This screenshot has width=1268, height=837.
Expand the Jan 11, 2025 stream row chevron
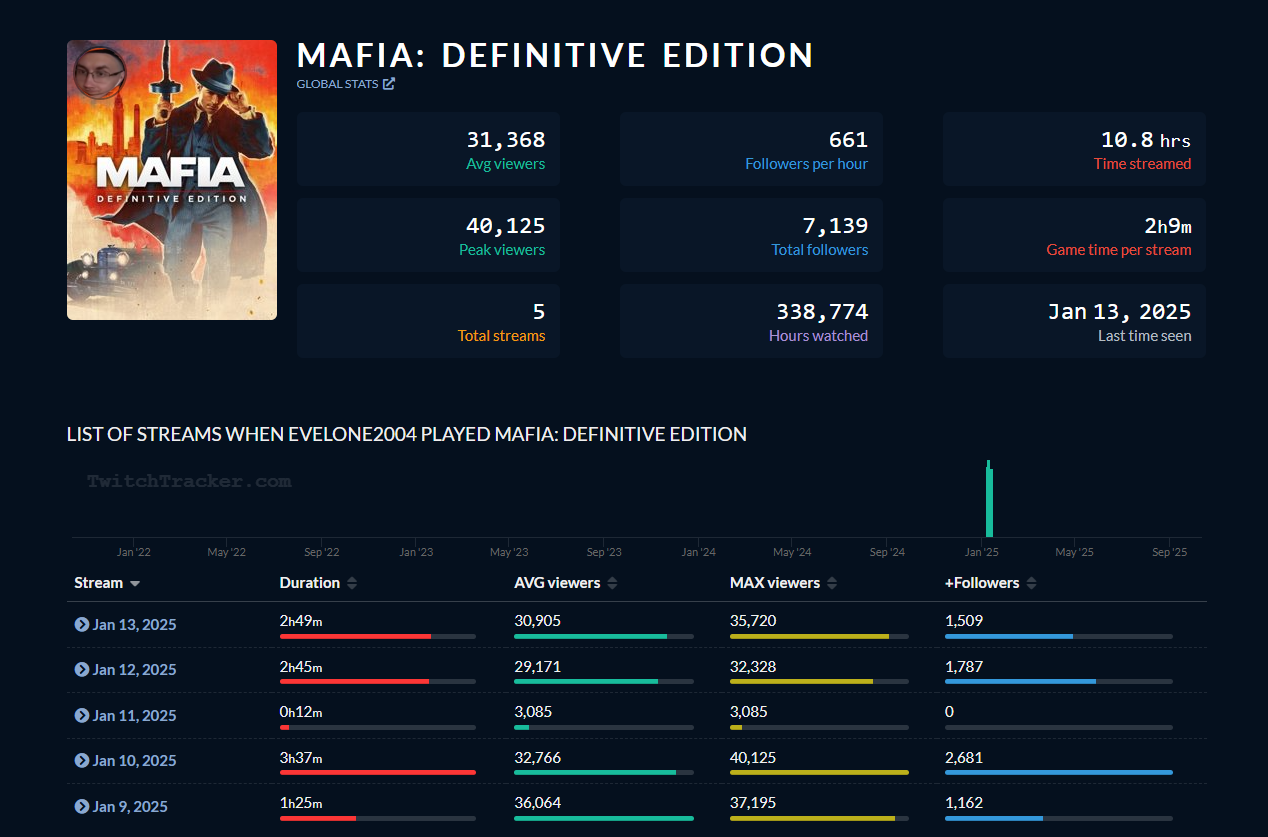click(x=82, y=715)
